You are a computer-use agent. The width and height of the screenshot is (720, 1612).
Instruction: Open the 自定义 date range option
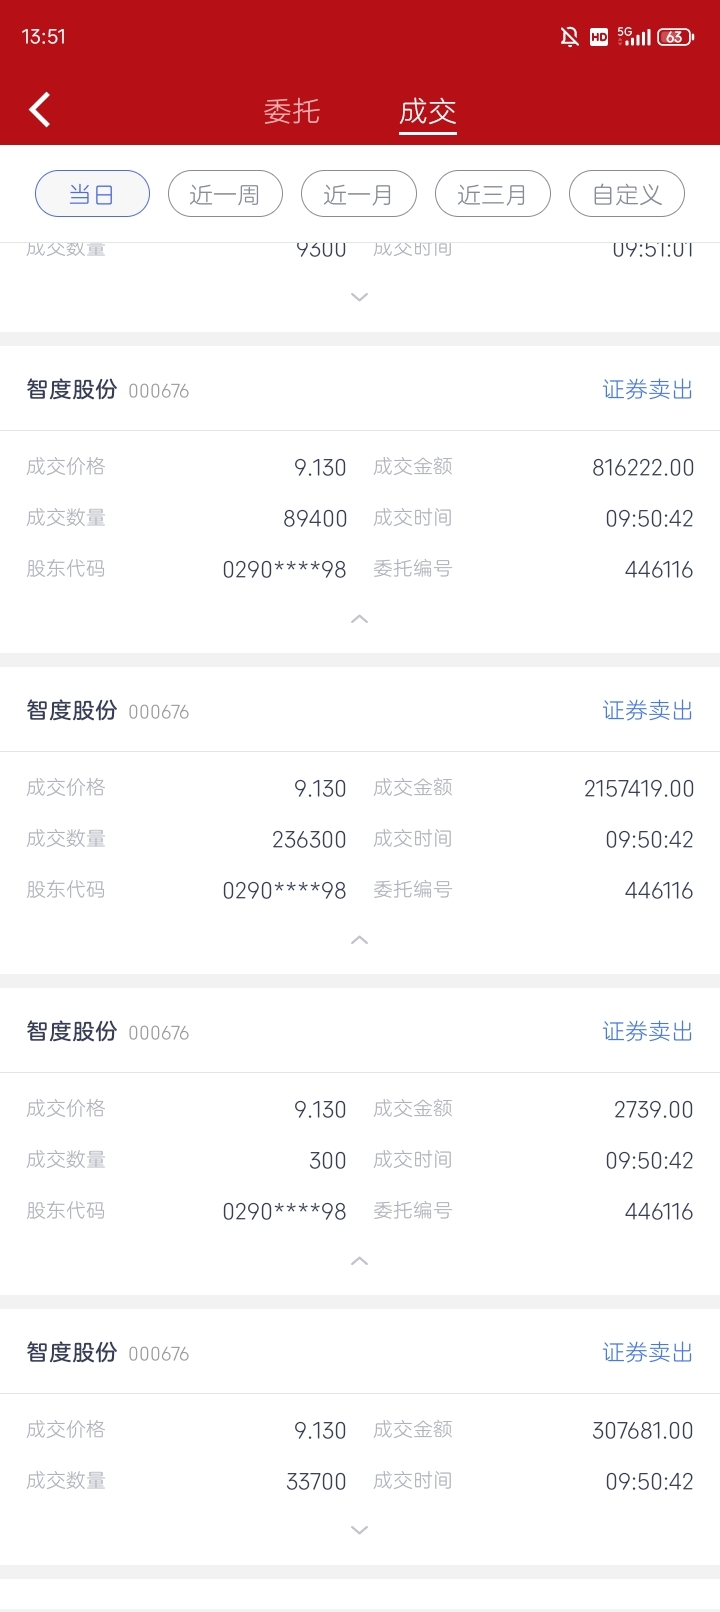(x=626, y=194)
